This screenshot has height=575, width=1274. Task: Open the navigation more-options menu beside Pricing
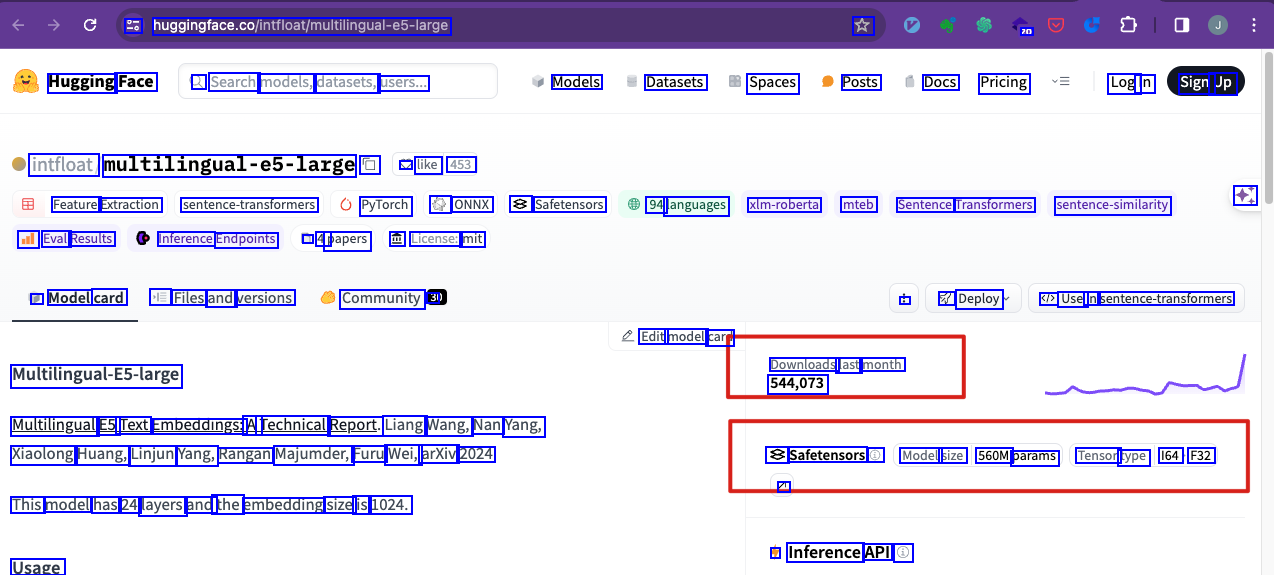click(x=1061, y=82)
